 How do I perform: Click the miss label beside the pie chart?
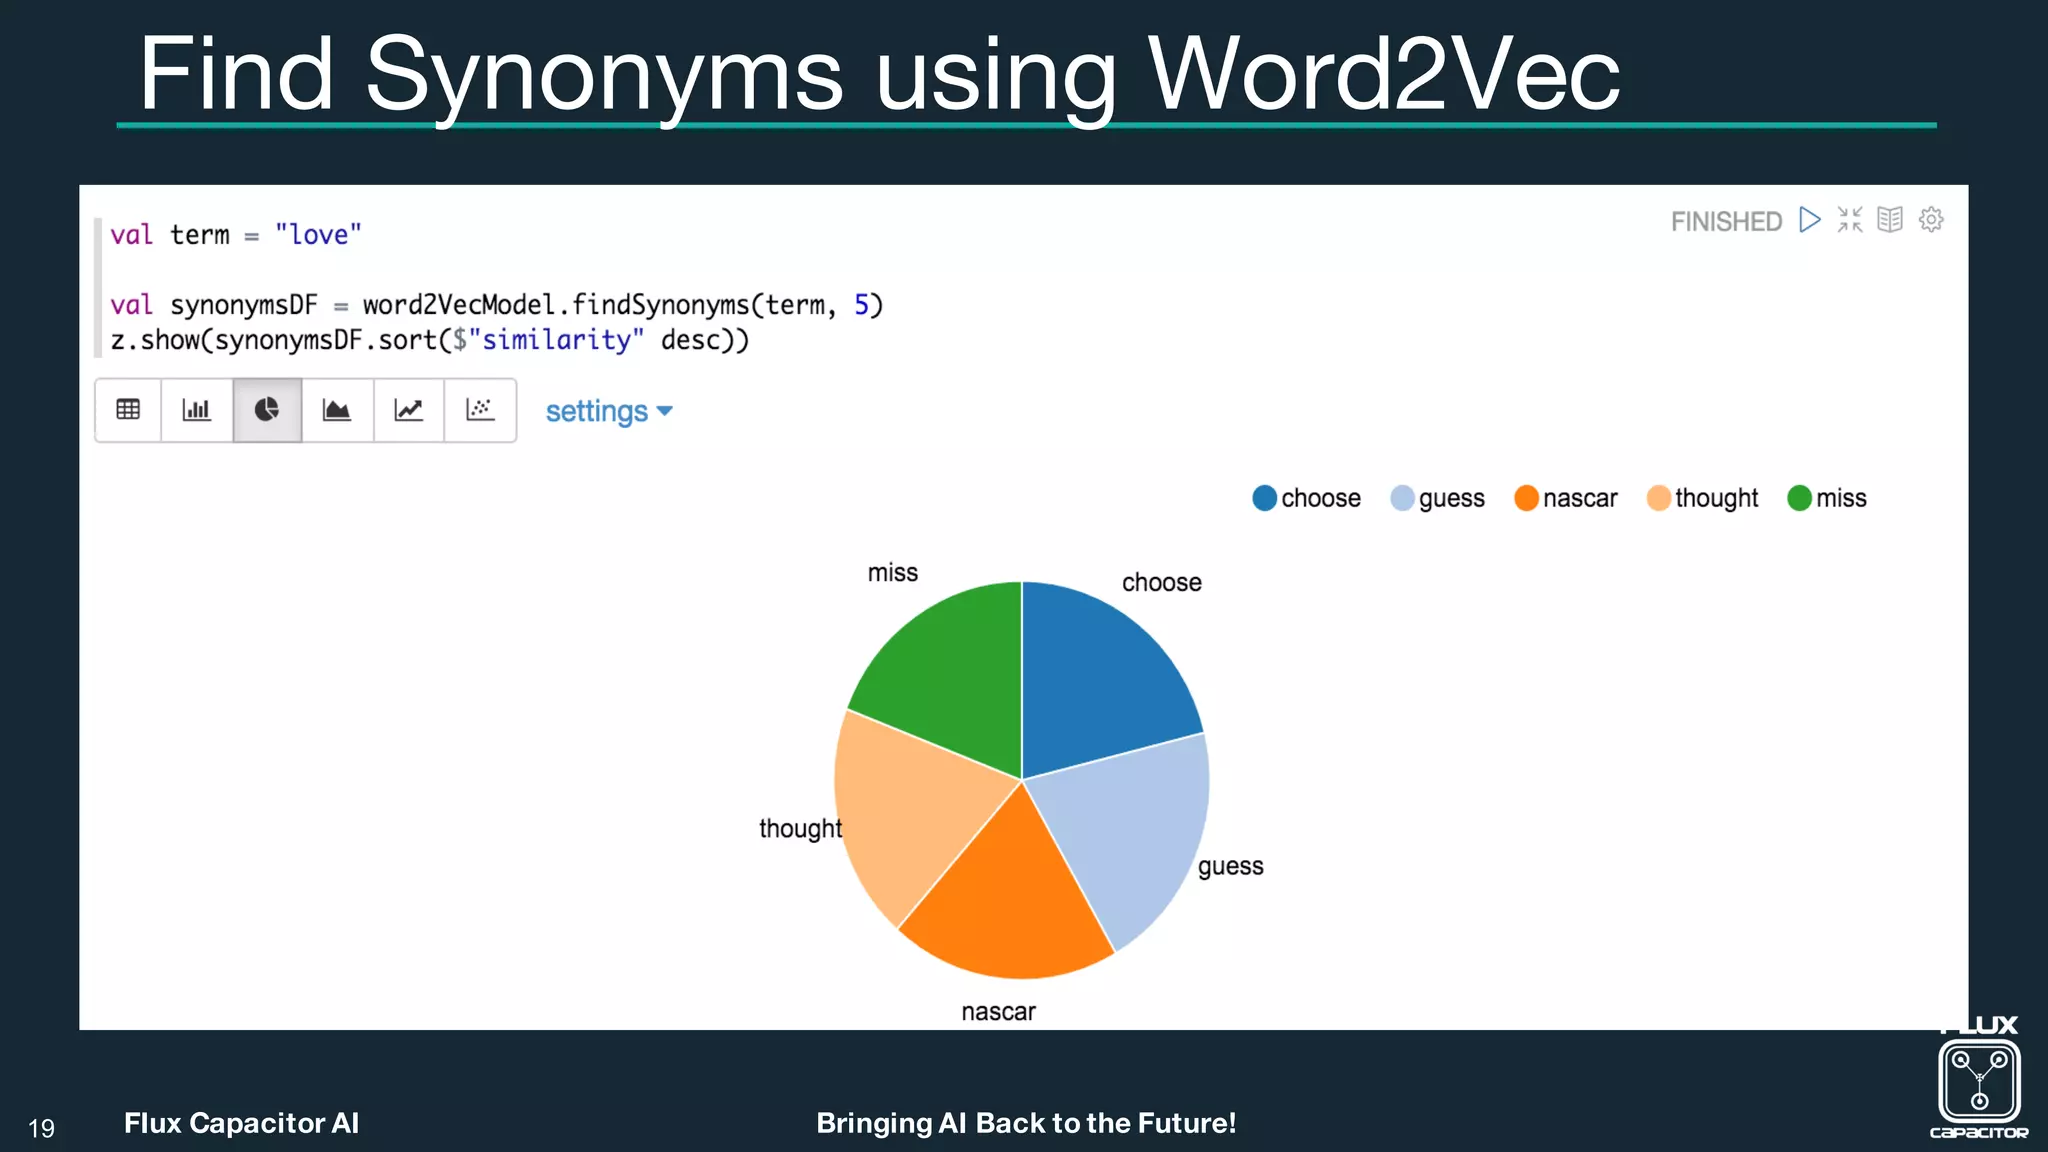892,573
